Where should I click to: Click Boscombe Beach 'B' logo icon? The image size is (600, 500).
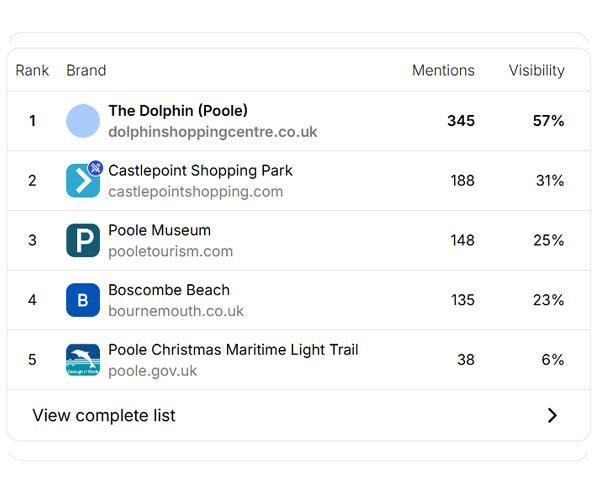tap(83, 300)
